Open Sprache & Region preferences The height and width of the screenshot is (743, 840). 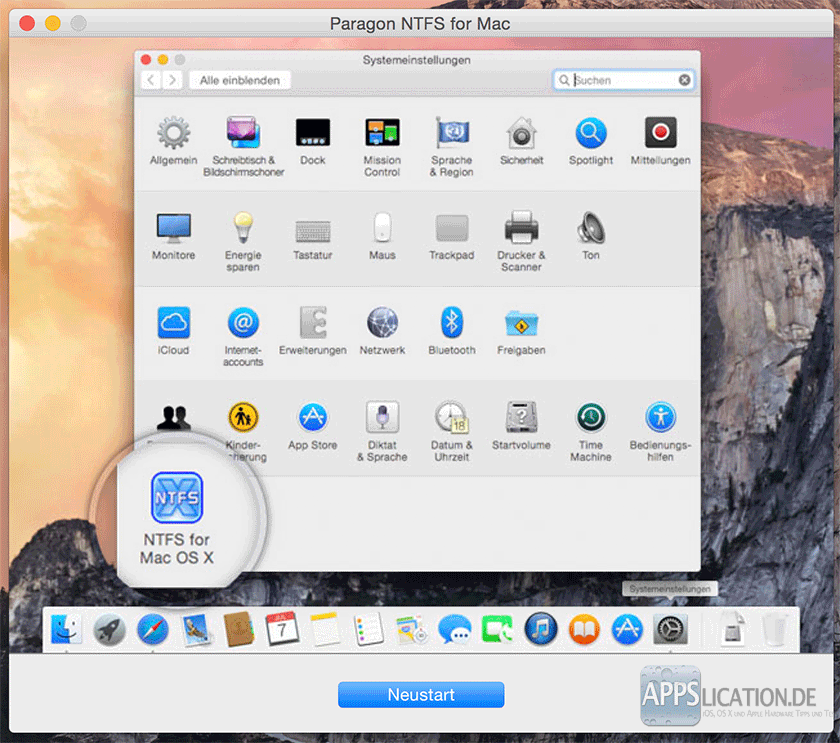click(x=452, y=146)
